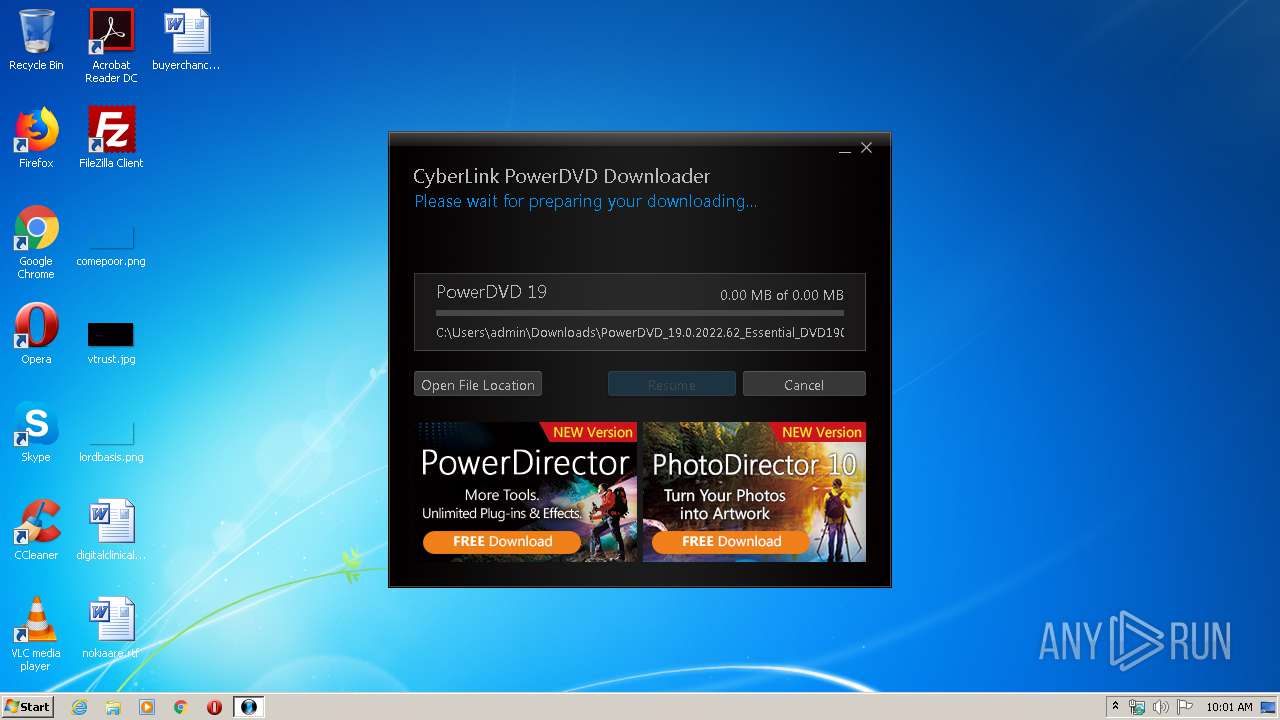Click the 0.00 MB of 0.00 MB text
This screenshot has height=720, width=1280.
click(x=782, y=295)
